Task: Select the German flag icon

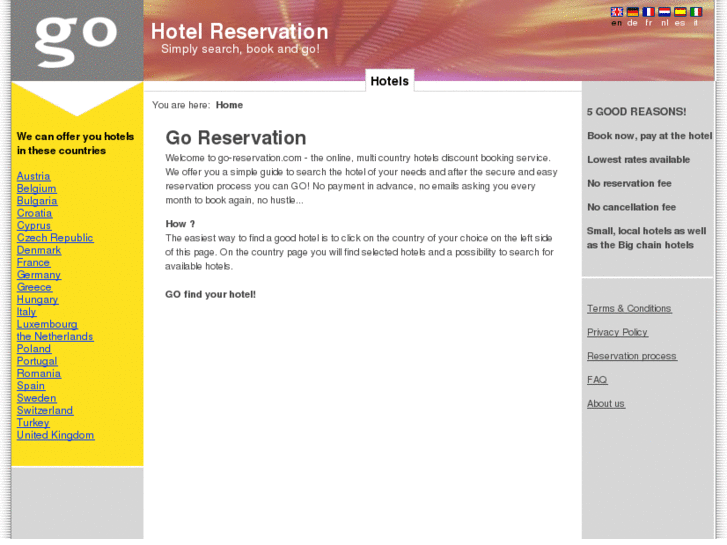Action: (x=632, y=12)
